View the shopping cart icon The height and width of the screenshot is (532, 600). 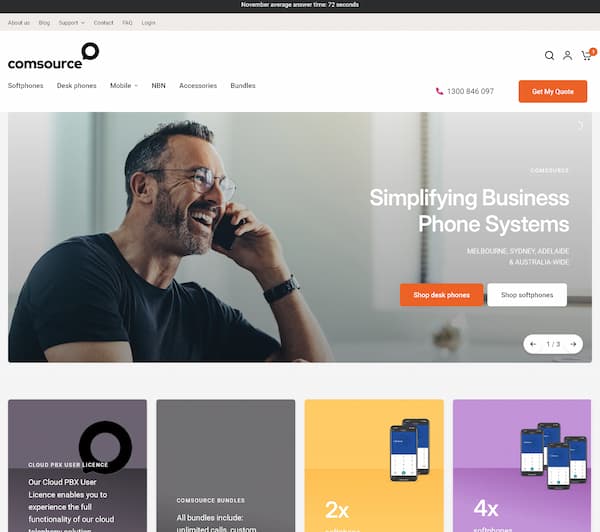[x=586, y=56]
